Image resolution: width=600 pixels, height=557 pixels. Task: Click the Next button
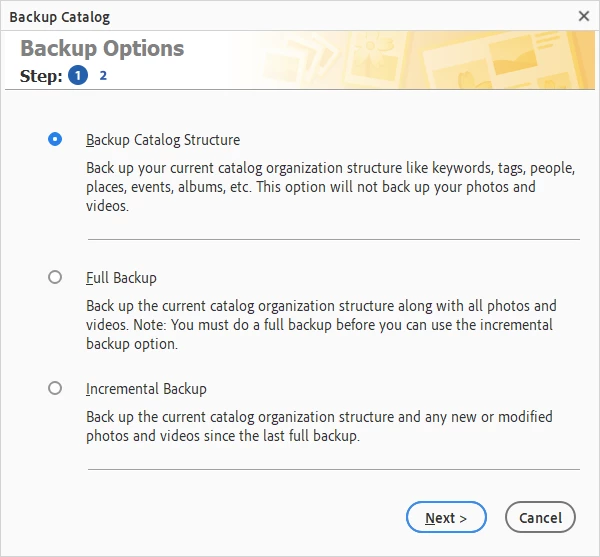click(446, 518)
